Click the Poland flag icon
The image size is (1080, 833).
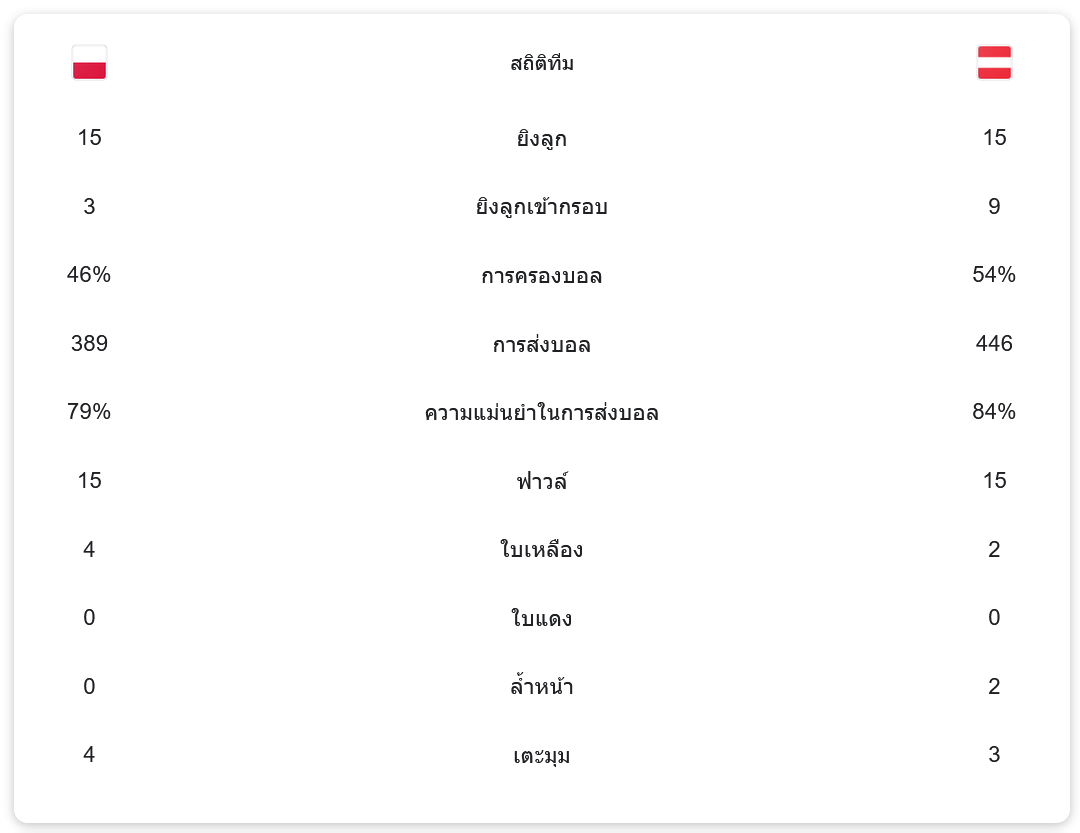point(89,62)
